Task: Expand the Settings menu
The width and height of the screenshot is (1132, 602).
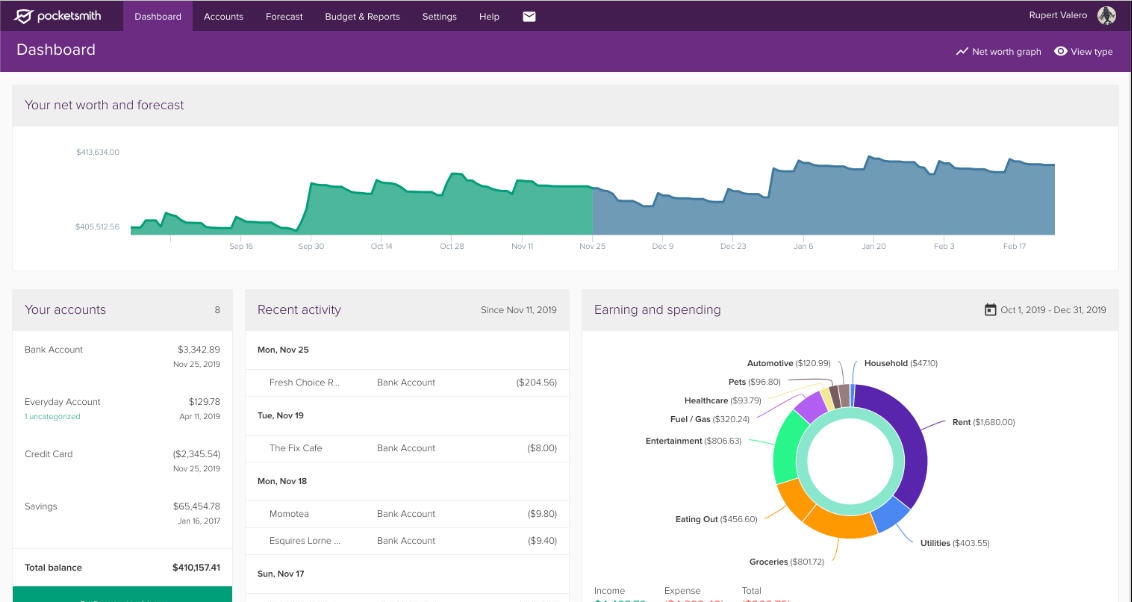Action: point(439,16)
